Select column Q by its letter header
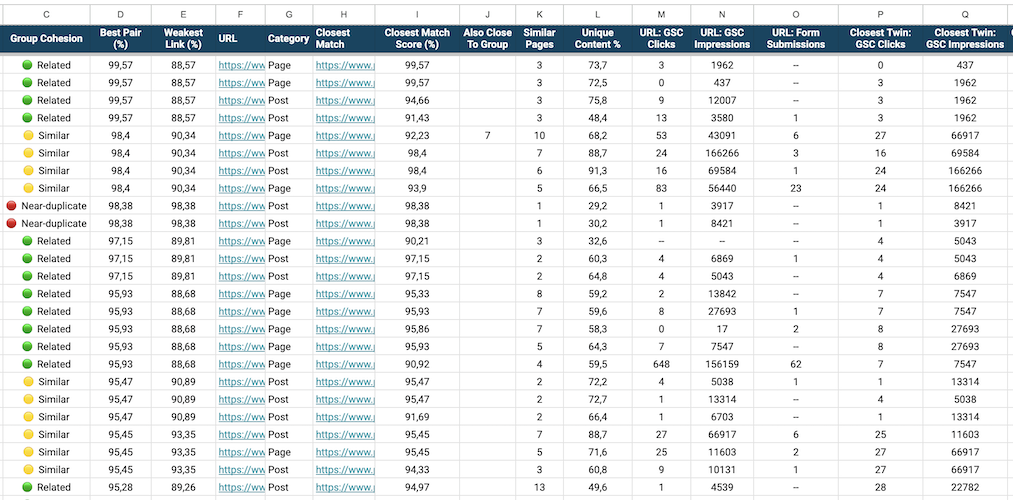 point(965,14)
